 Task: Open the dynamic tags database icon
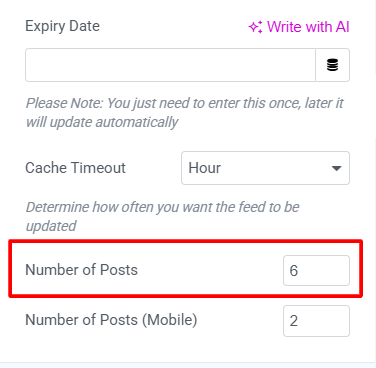pos(332,65)
